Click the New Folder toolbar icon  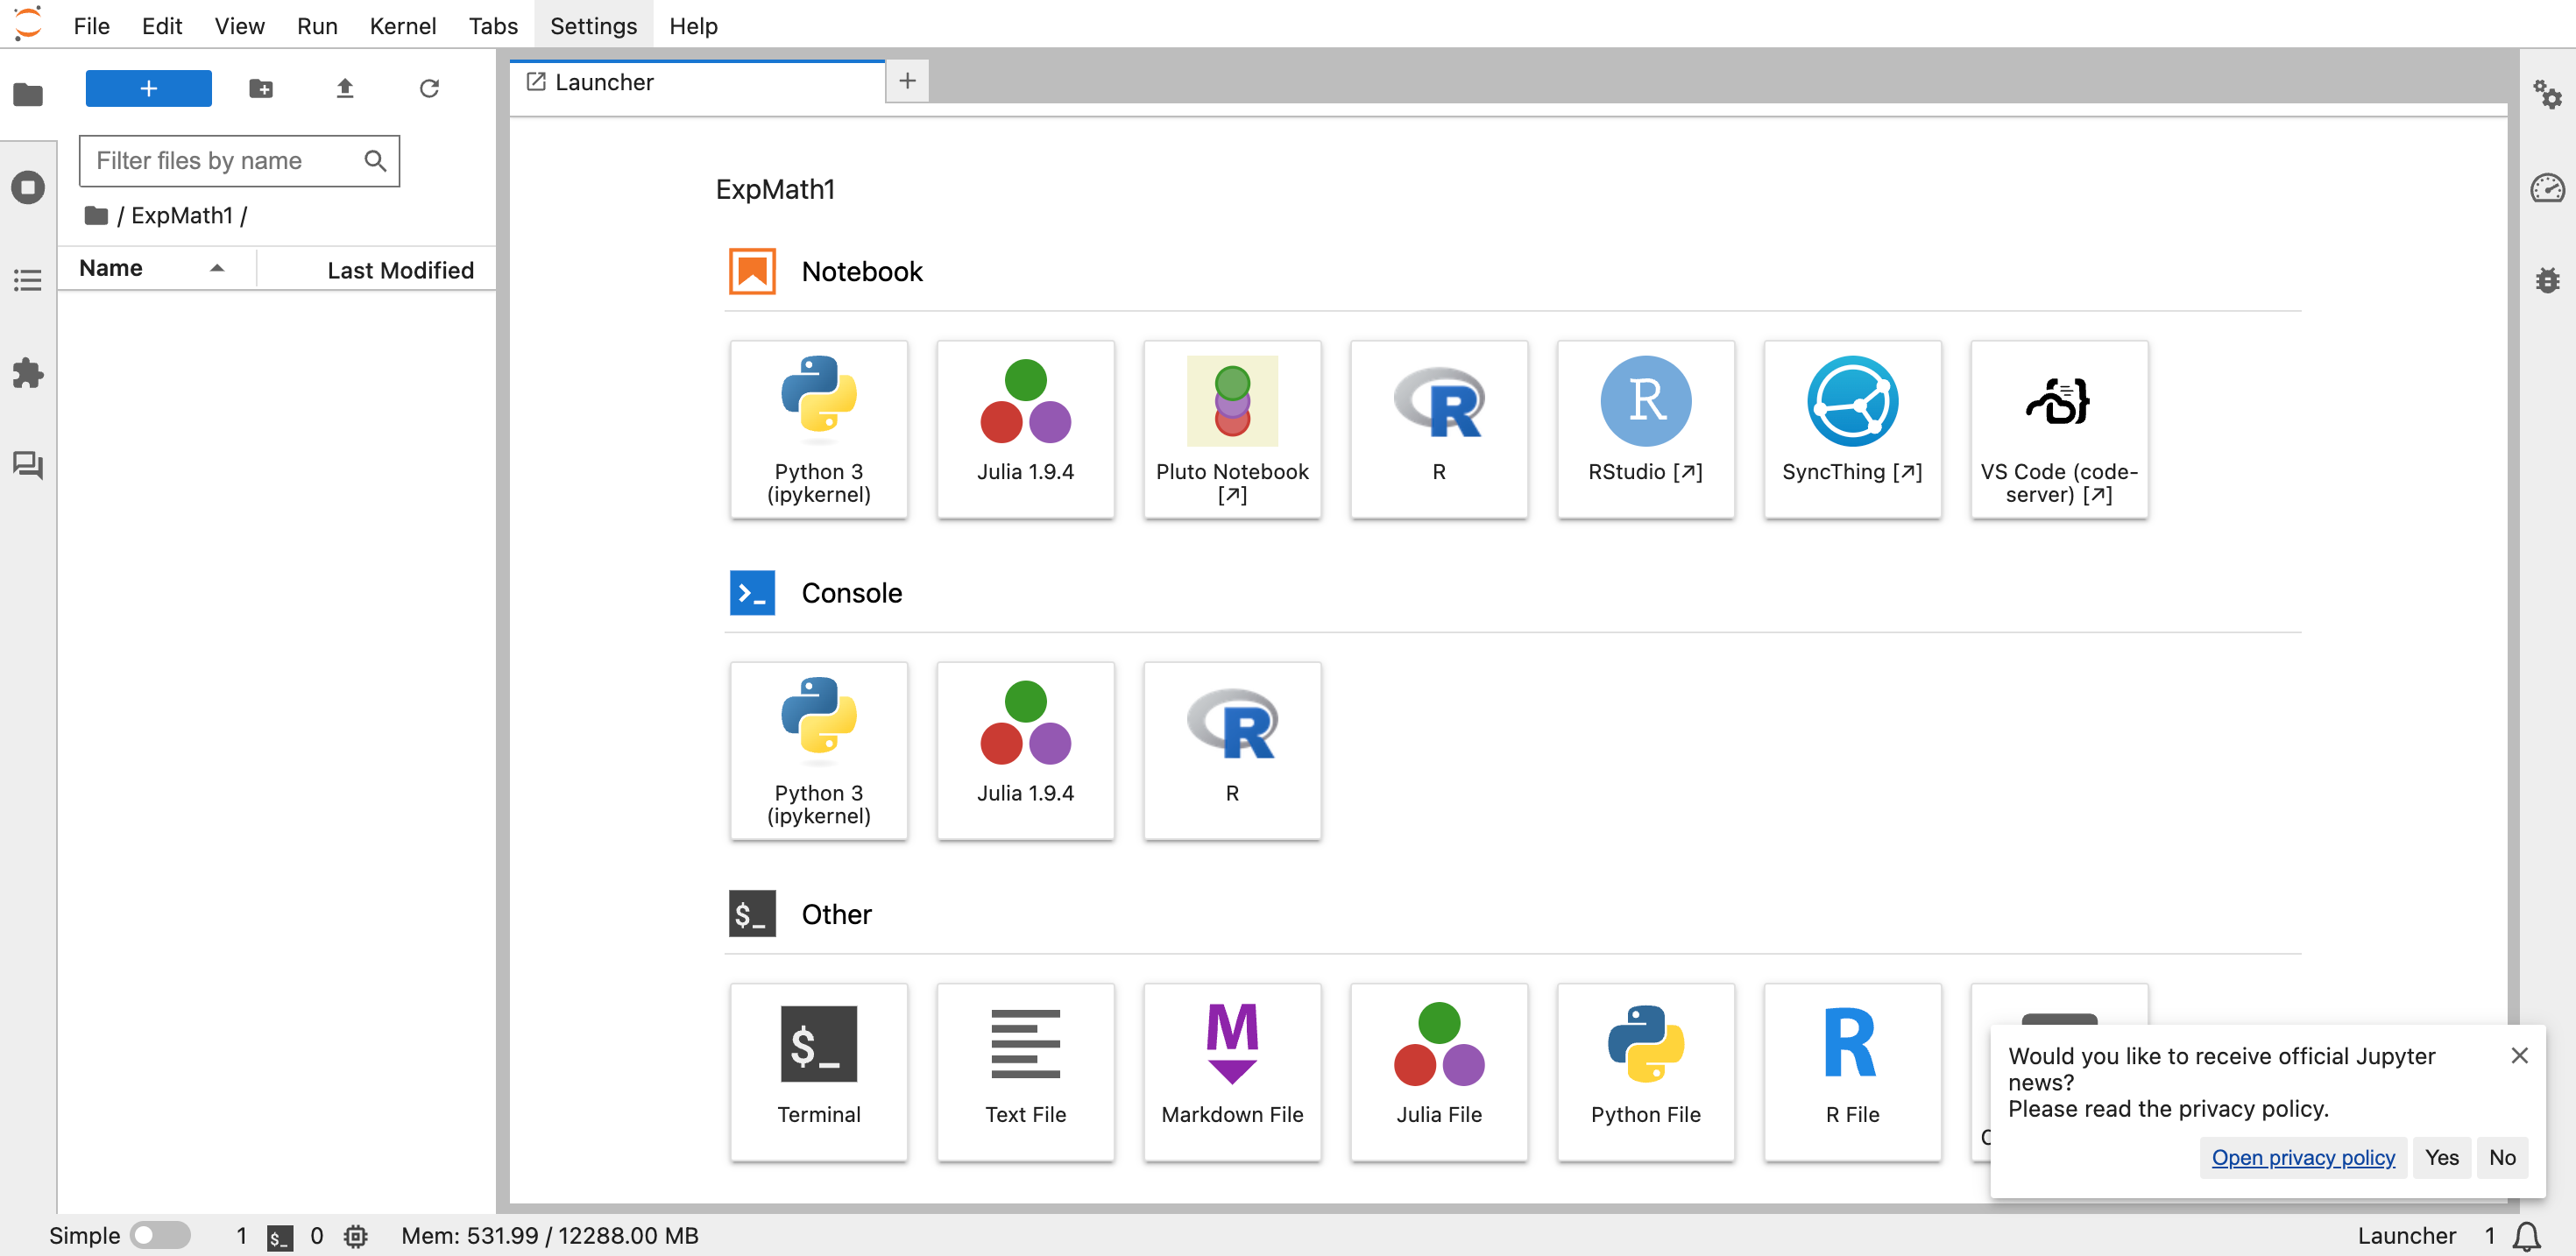pos(261,89)
